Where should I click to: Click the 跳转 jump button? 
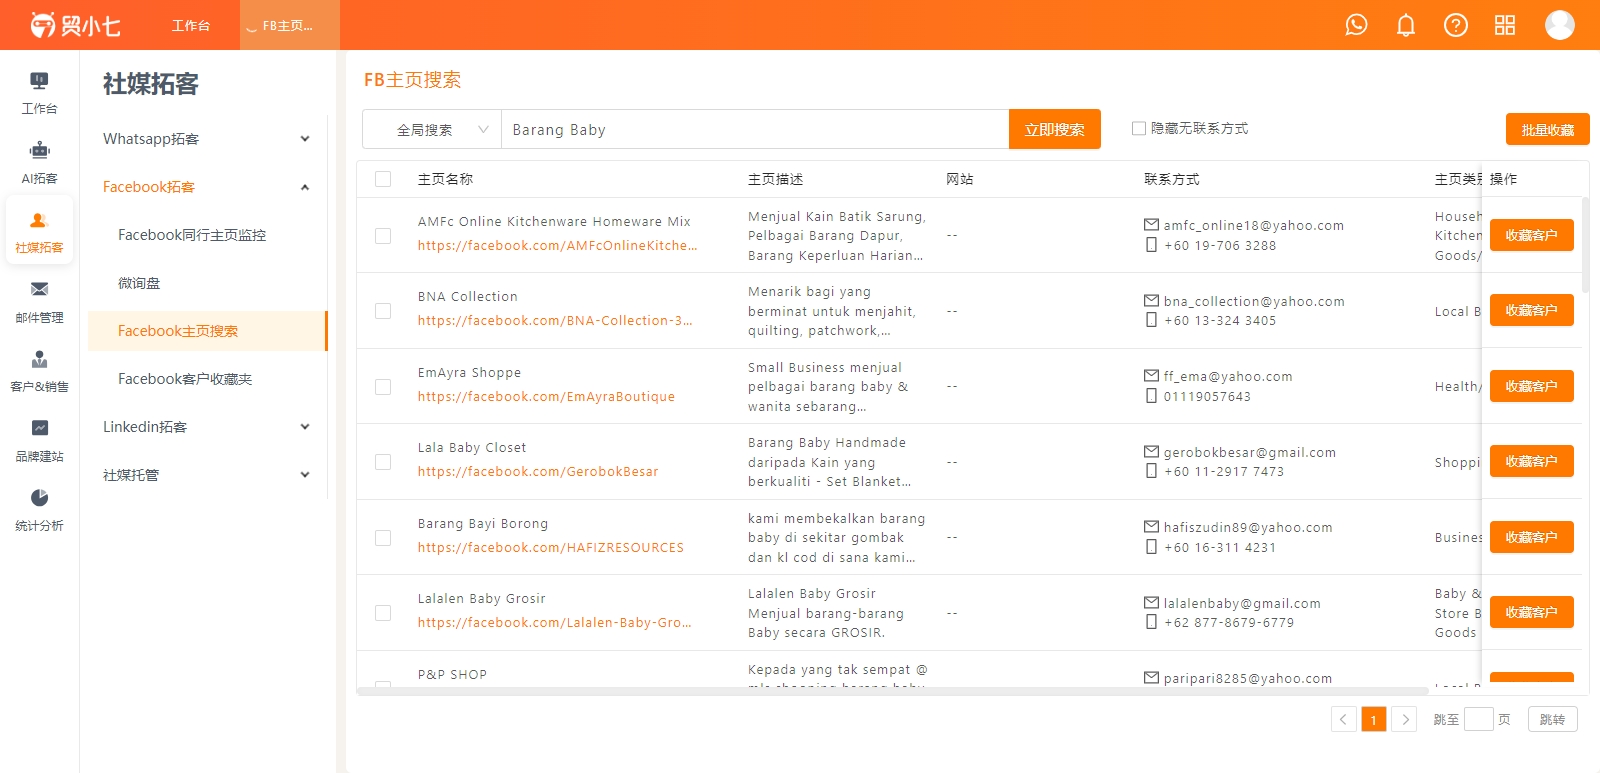tap(1553, 719)
